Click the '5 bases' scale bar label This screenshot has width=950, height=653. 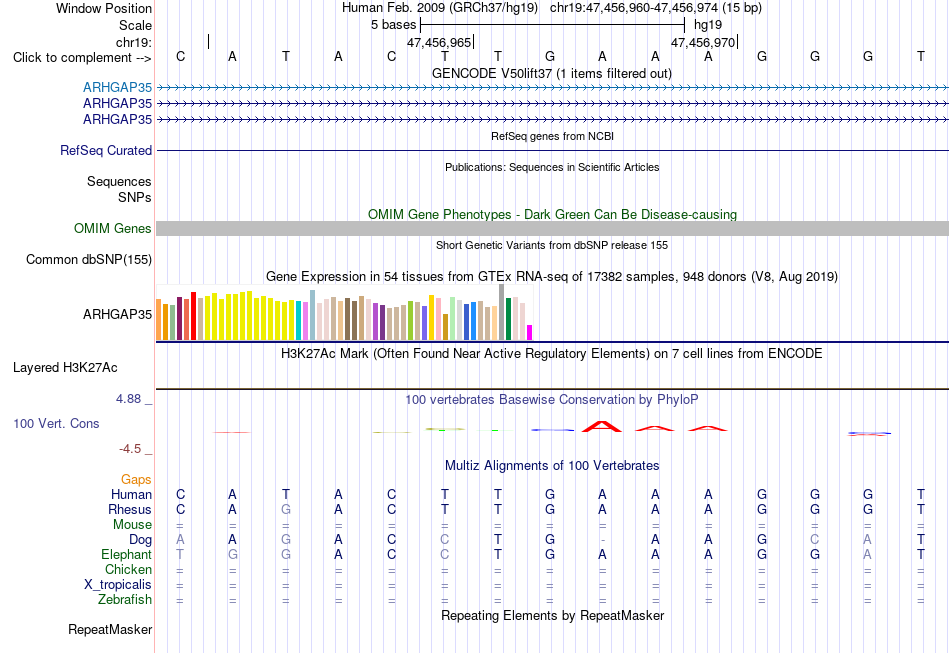point(394,25)
